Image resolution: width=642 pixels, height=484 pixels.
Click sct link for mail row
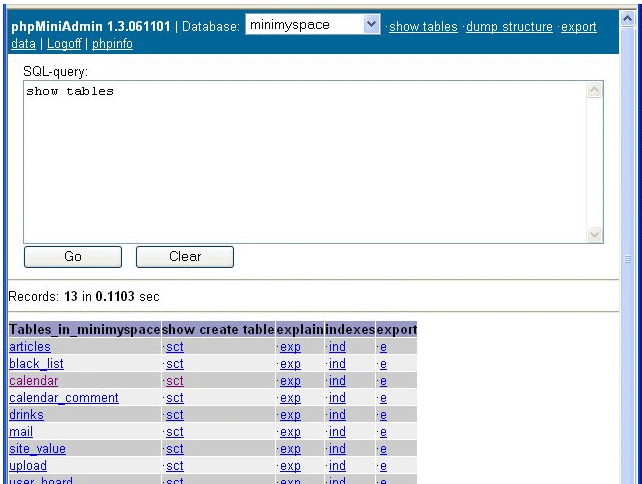[x=175, y=432]
